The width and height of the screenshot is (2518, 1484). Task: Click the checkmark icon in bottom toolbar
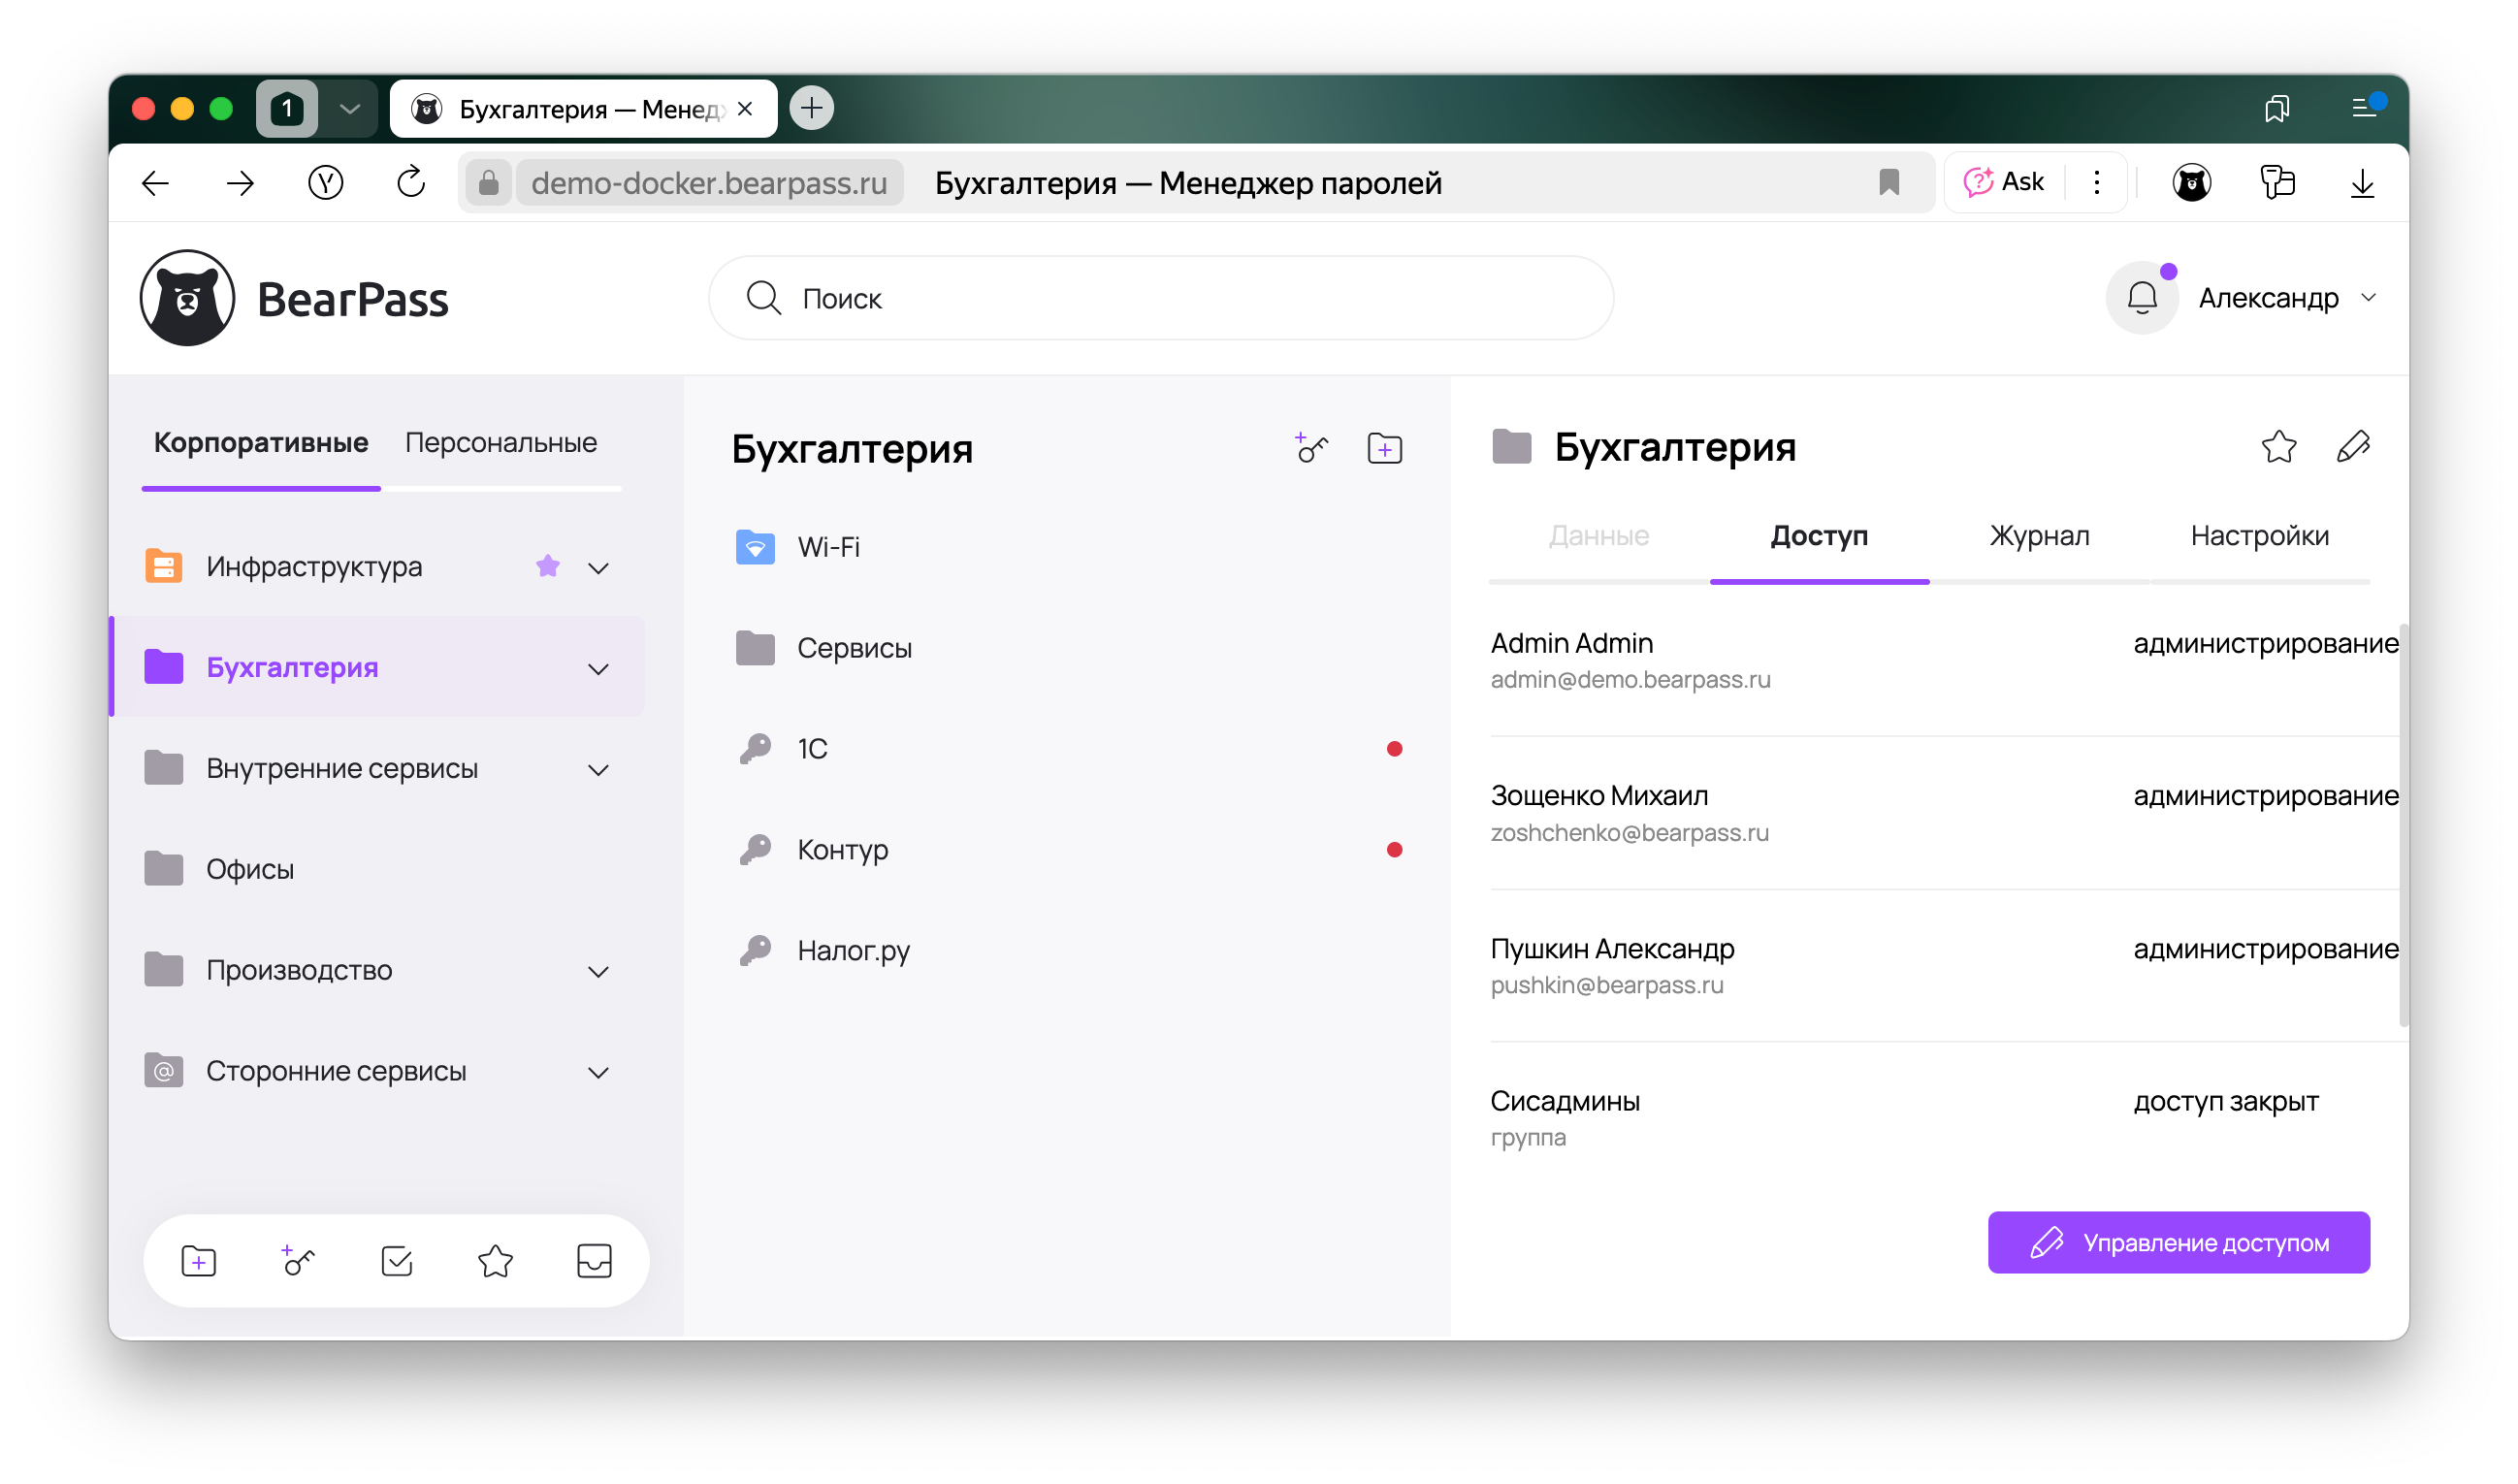point(397,1262)
